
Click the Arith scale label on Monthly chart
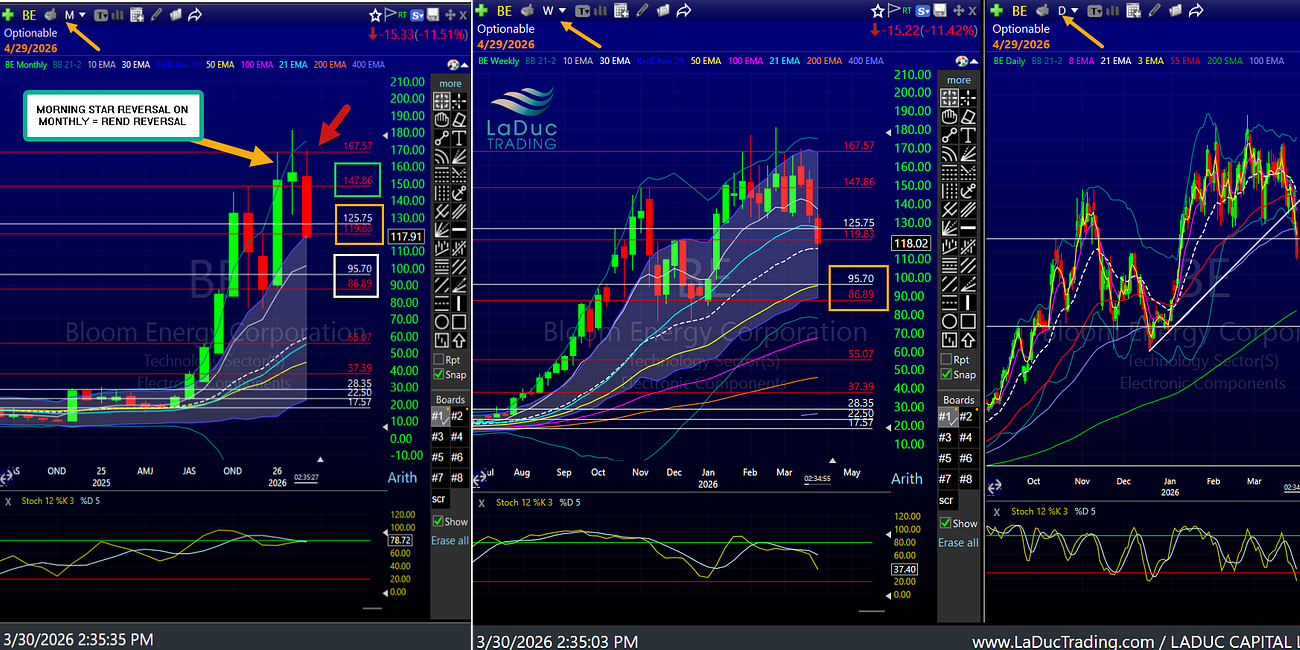pyautogui.click(x=402, y=477)
